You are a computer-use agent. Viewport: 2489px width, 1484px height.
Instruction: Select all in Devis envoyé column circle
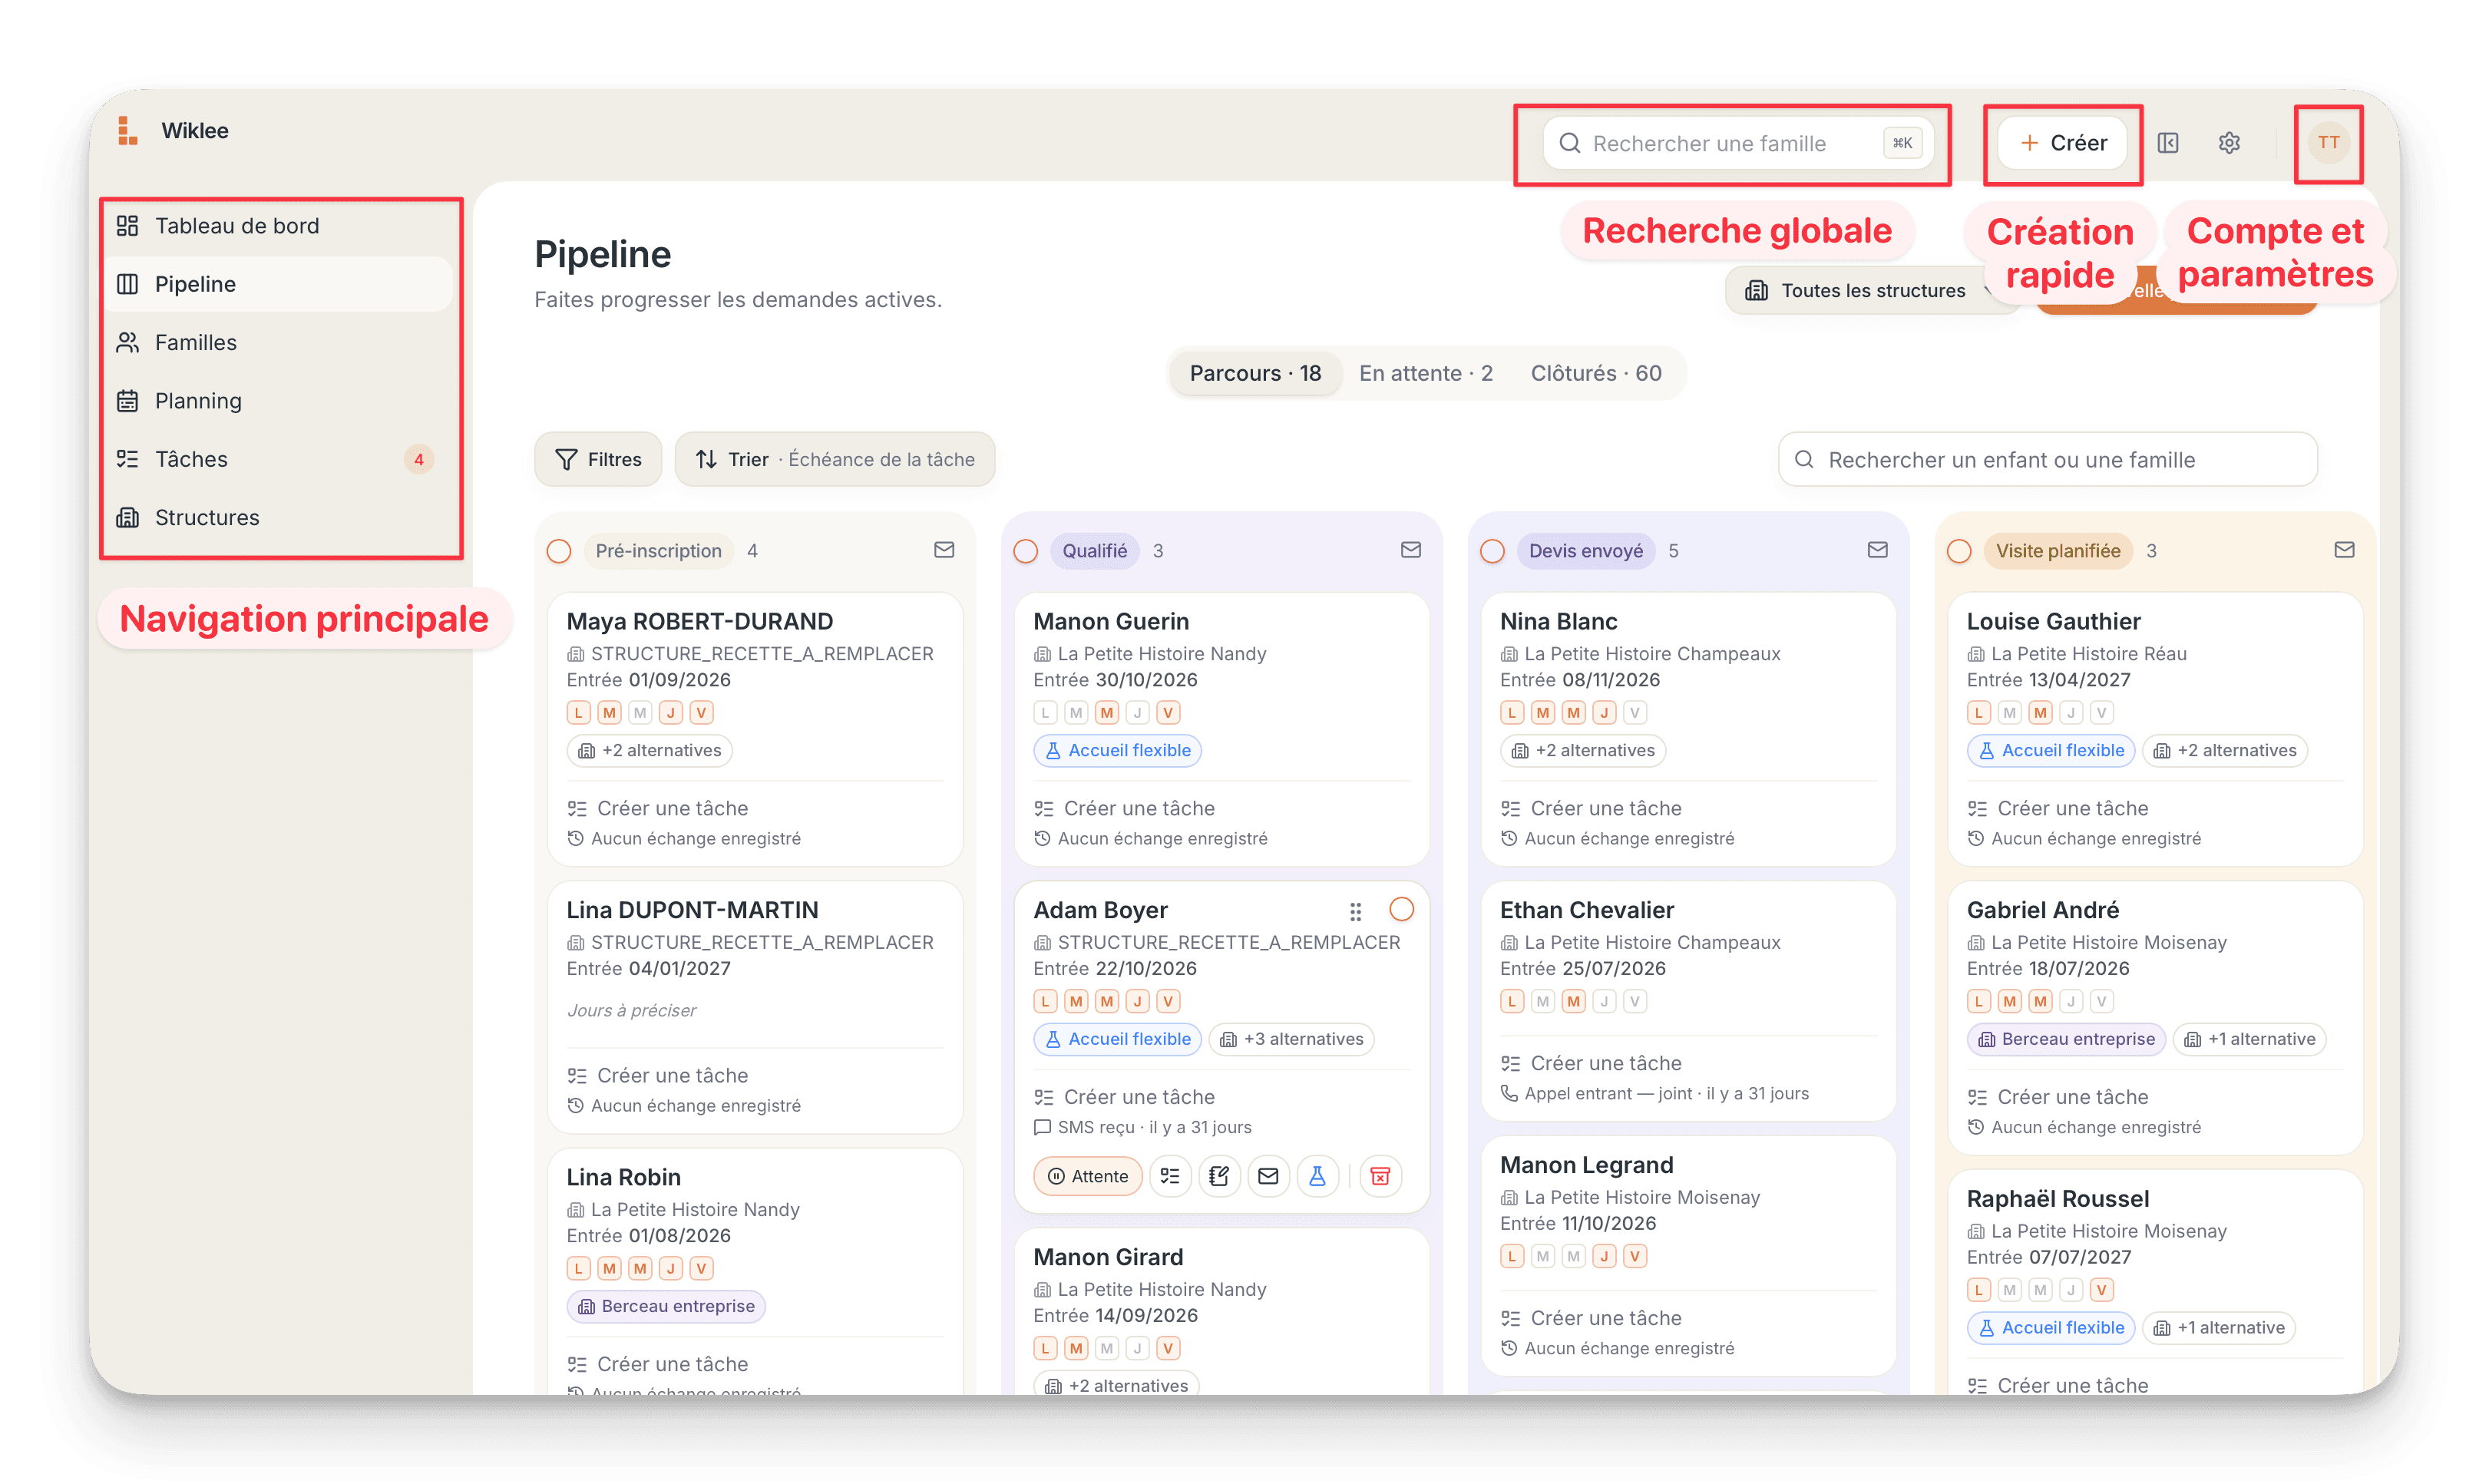(1492, 551)
